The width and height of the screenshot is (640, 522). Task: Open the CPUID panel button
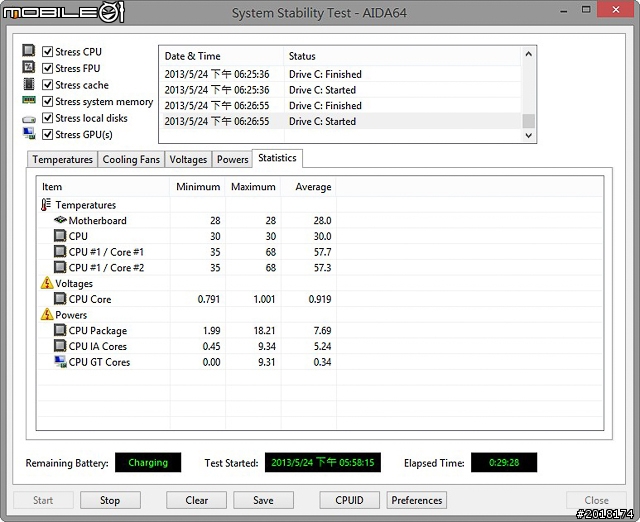coord(349,500)
